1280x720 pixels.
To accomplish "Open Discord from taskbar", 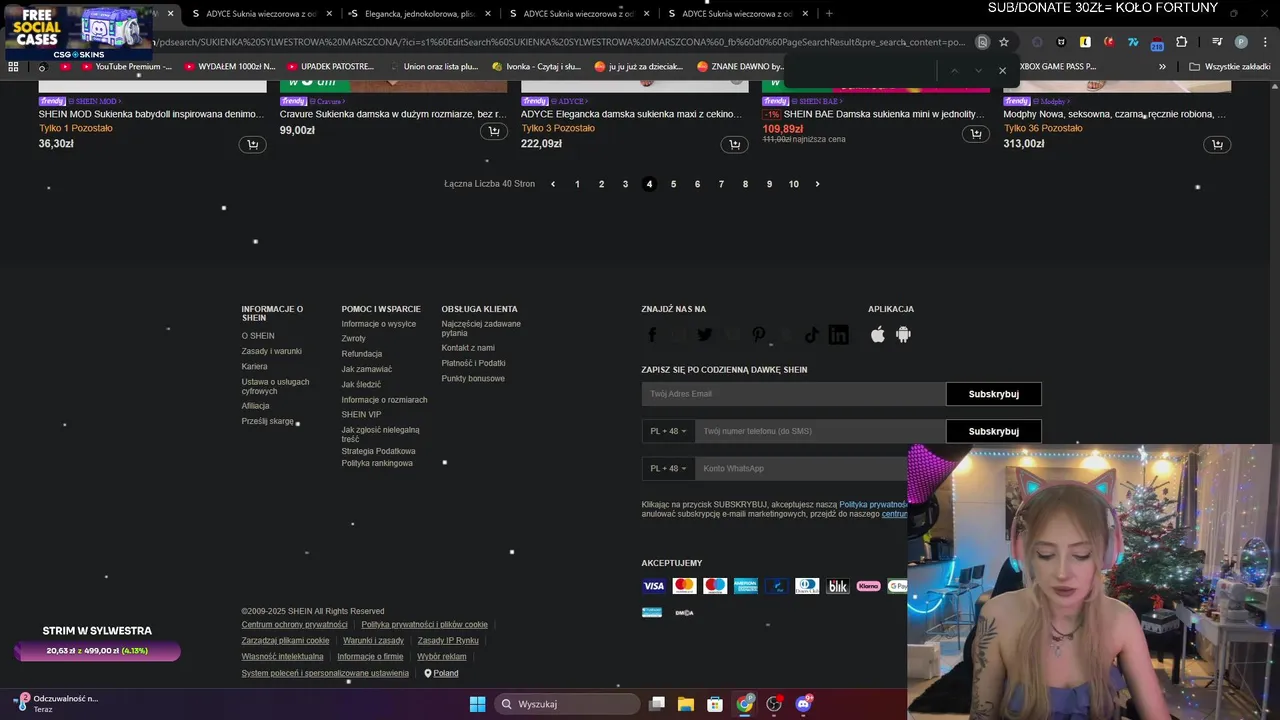I will point(803,704).
